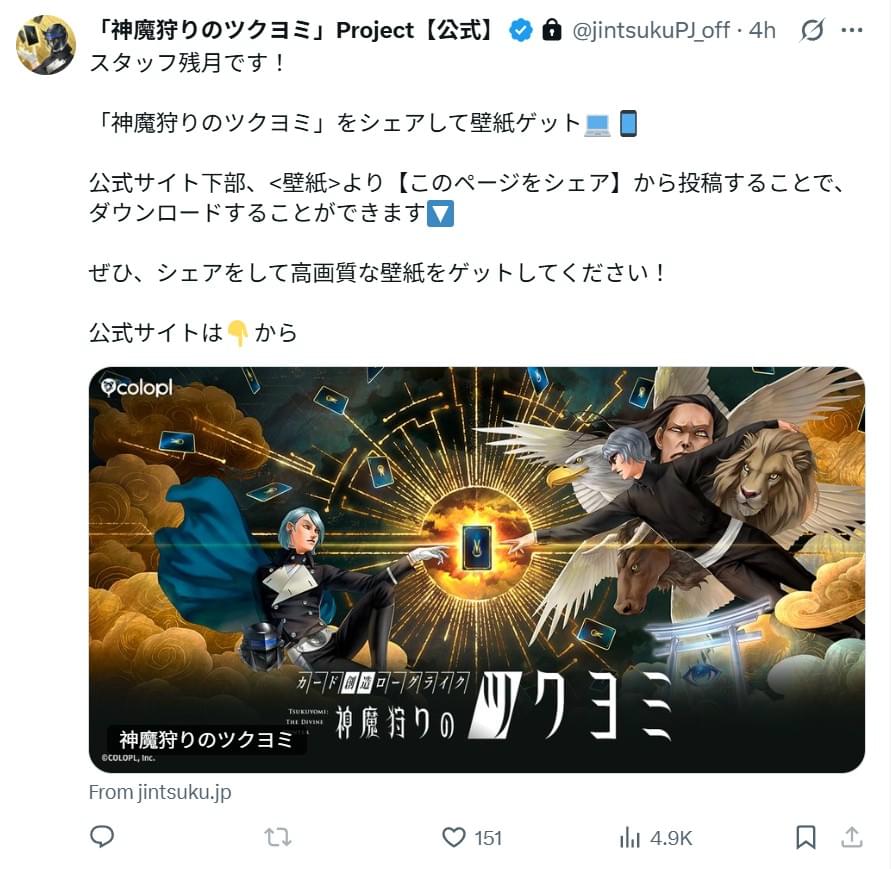The width and height of the screenshot is (894, 869).
Task: Open the Tsukuyomi link card image
Action: coord(477,570)
